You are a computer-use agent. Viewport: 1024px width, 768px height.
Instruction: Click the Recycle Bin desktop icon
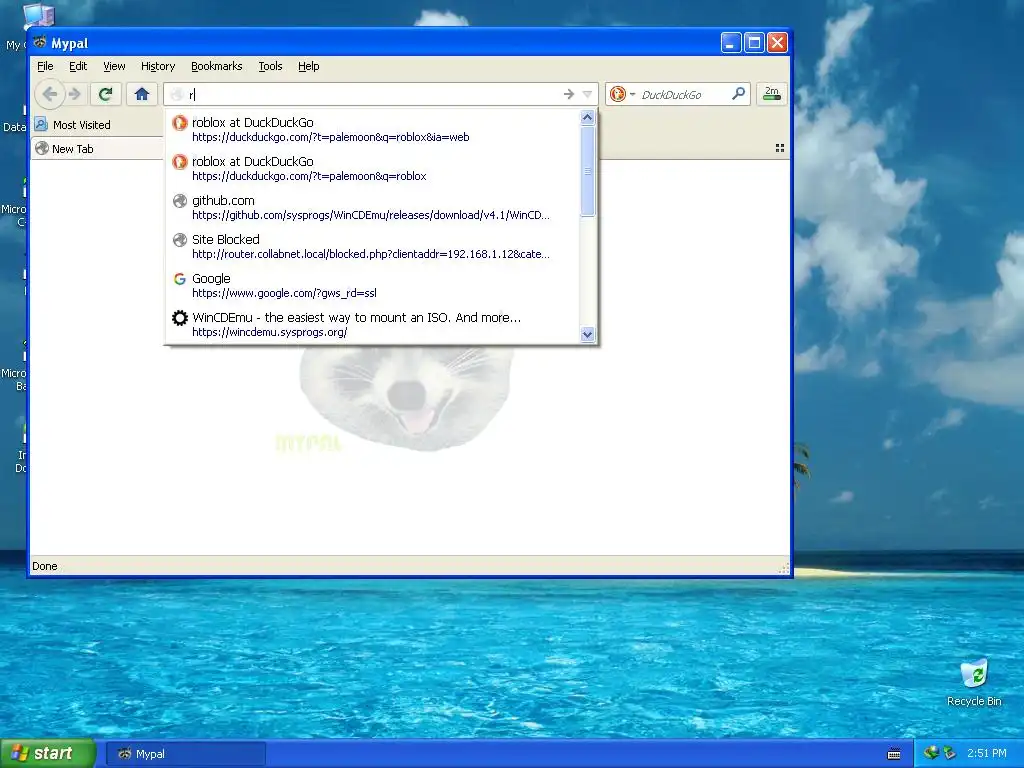pos(974,683)
